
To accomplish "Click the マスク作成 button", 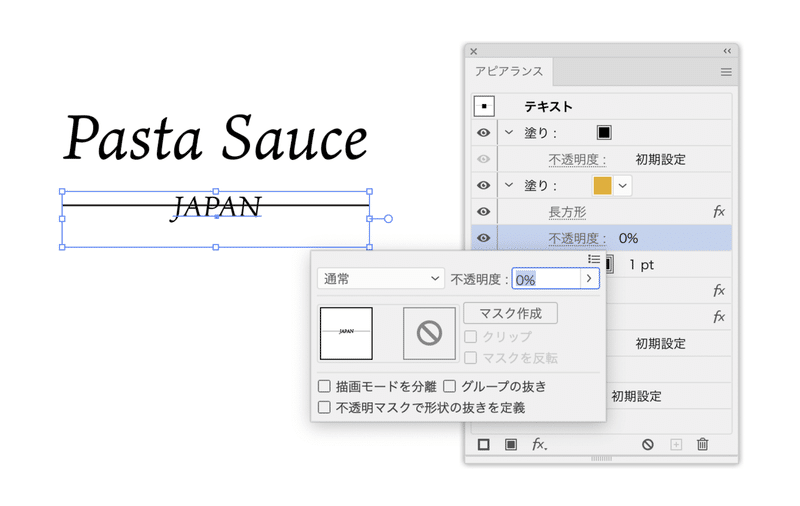I will tap(510, 313).
